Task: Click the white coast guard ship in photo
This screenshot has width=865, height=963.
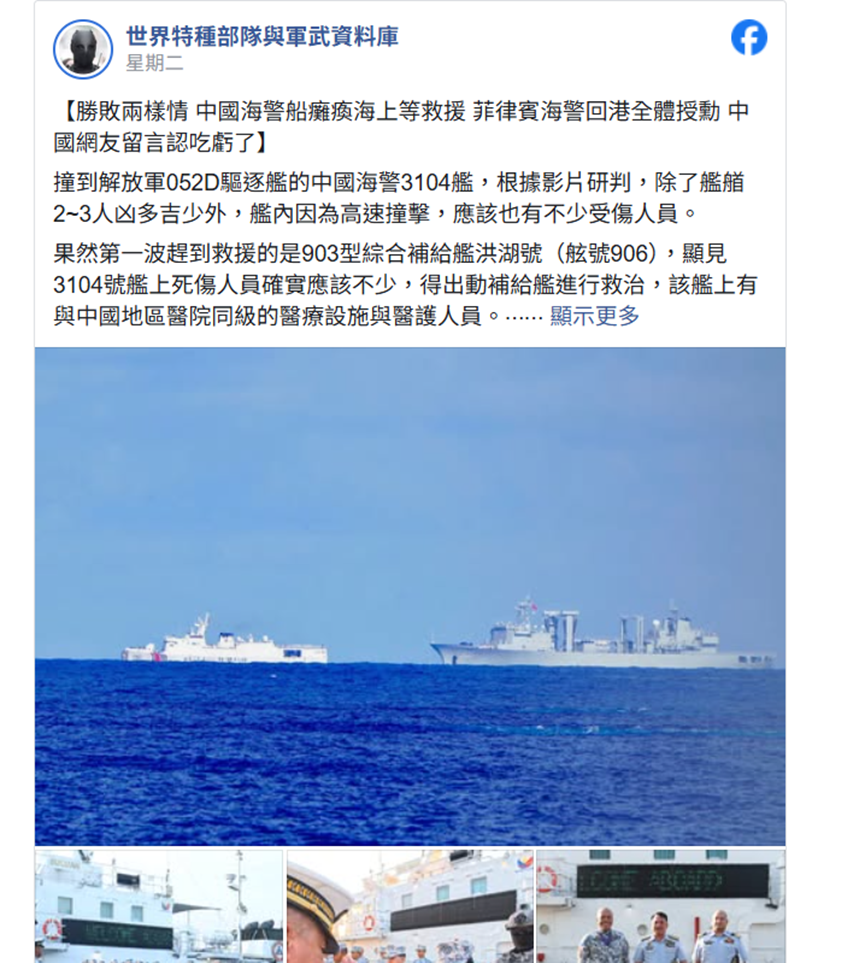Action: point(224,642)
